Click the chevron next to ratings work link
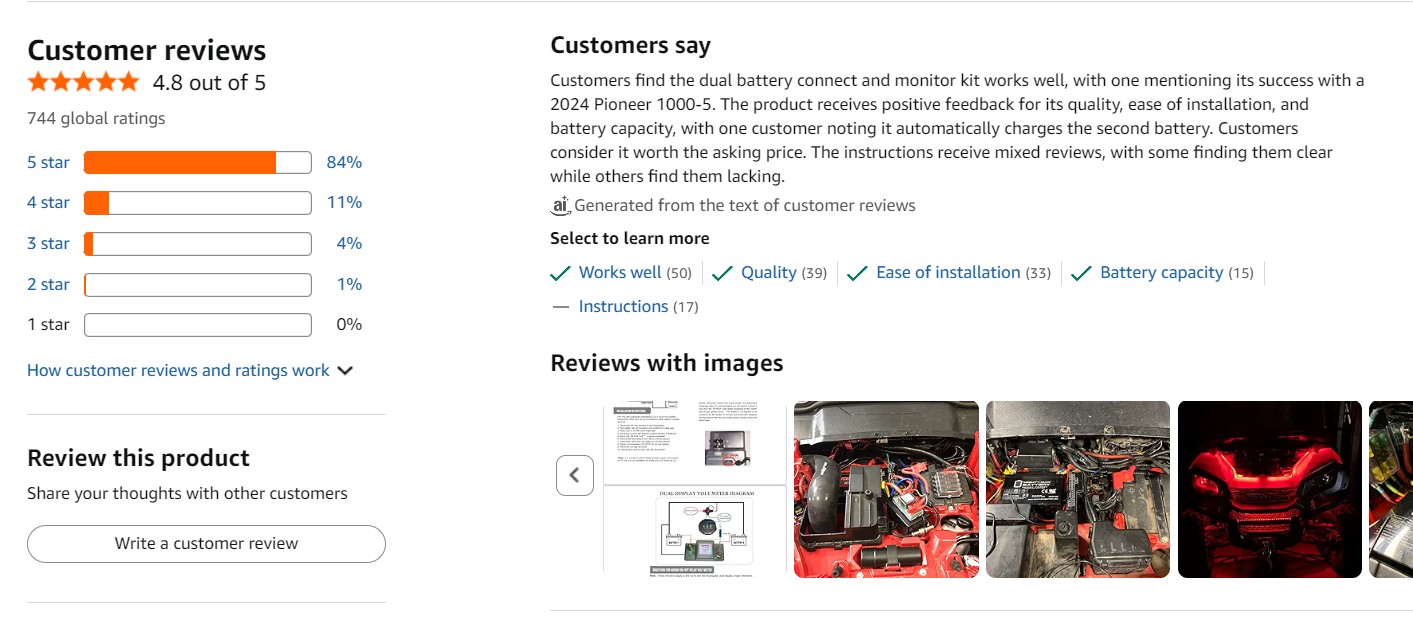Viewport: 1413px width, 633px height. pos(345,371)
